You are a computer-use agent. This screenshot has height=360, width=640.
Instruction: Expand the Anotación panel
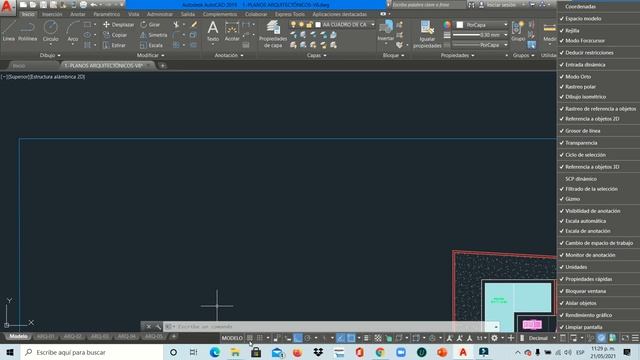[229, 55]
